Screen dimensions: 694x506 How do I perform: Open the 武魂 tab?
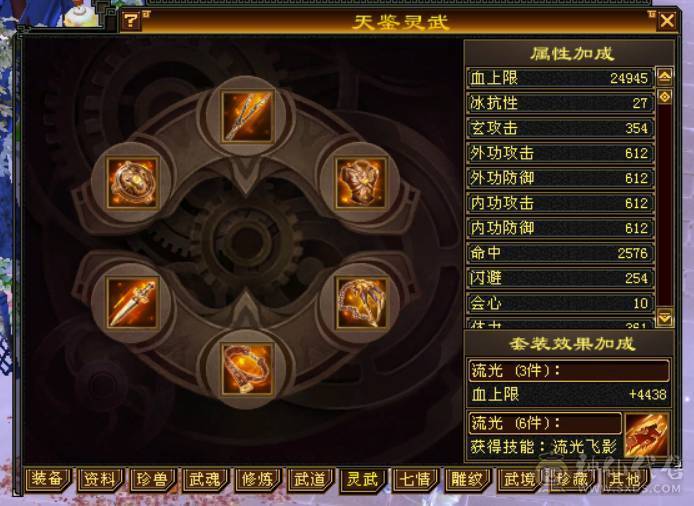(x=204, y=479)
